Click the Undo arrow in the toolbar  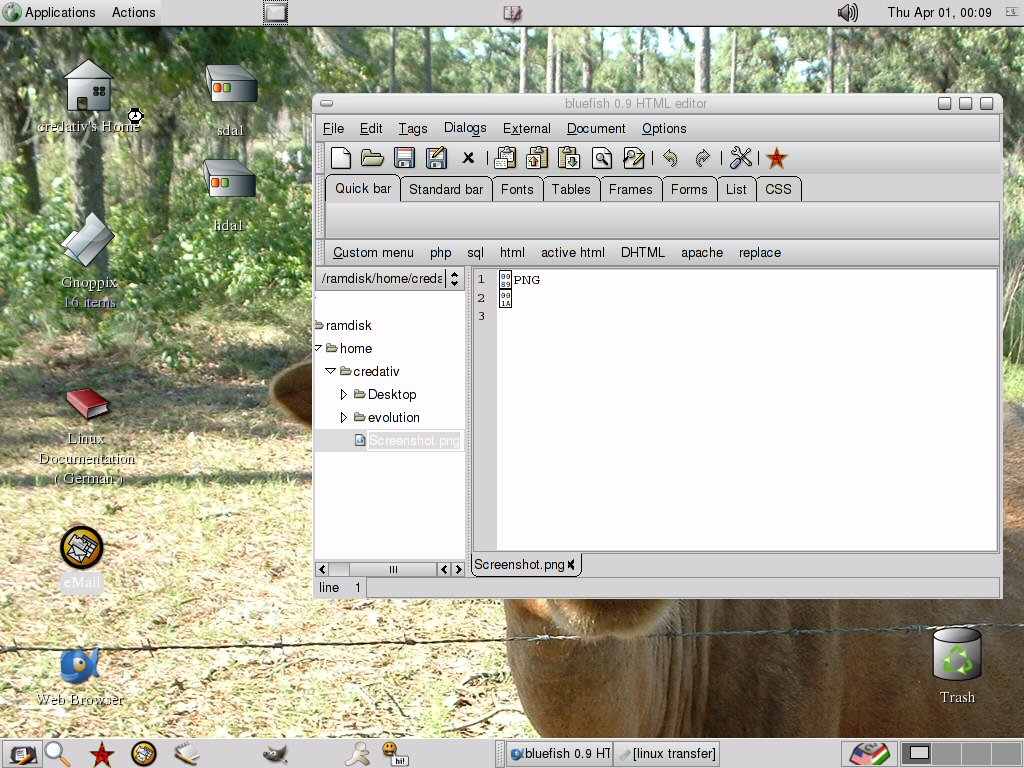pyautogui.click(x=670, y=158)
